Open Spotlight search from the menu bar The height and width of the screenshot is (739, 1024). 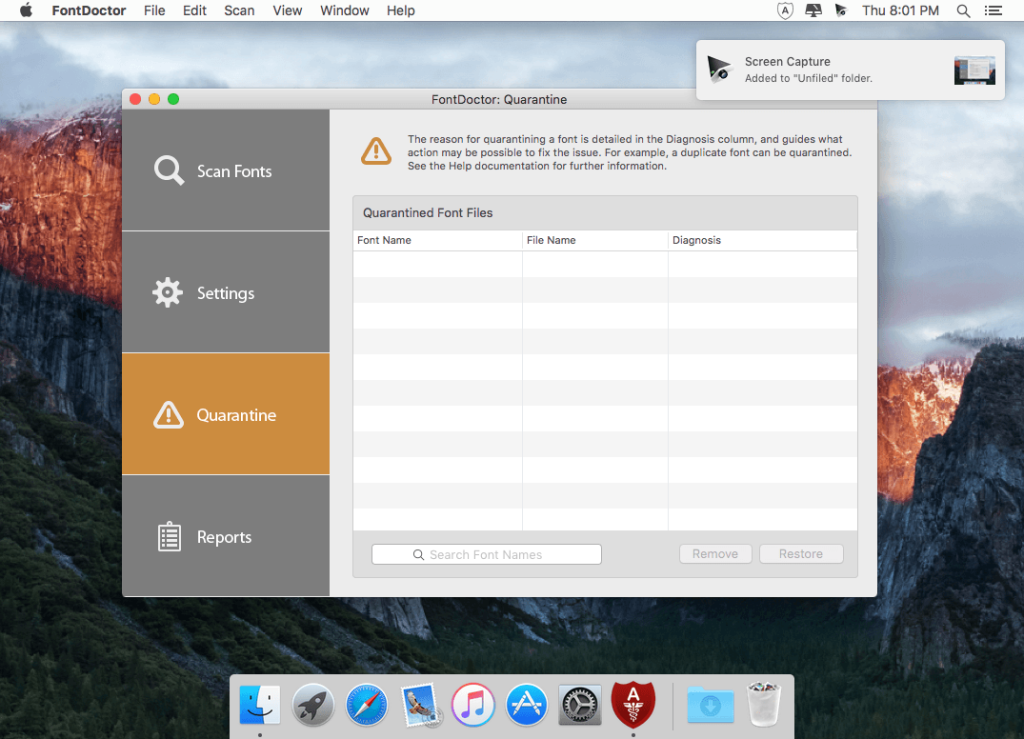point(962,10)
